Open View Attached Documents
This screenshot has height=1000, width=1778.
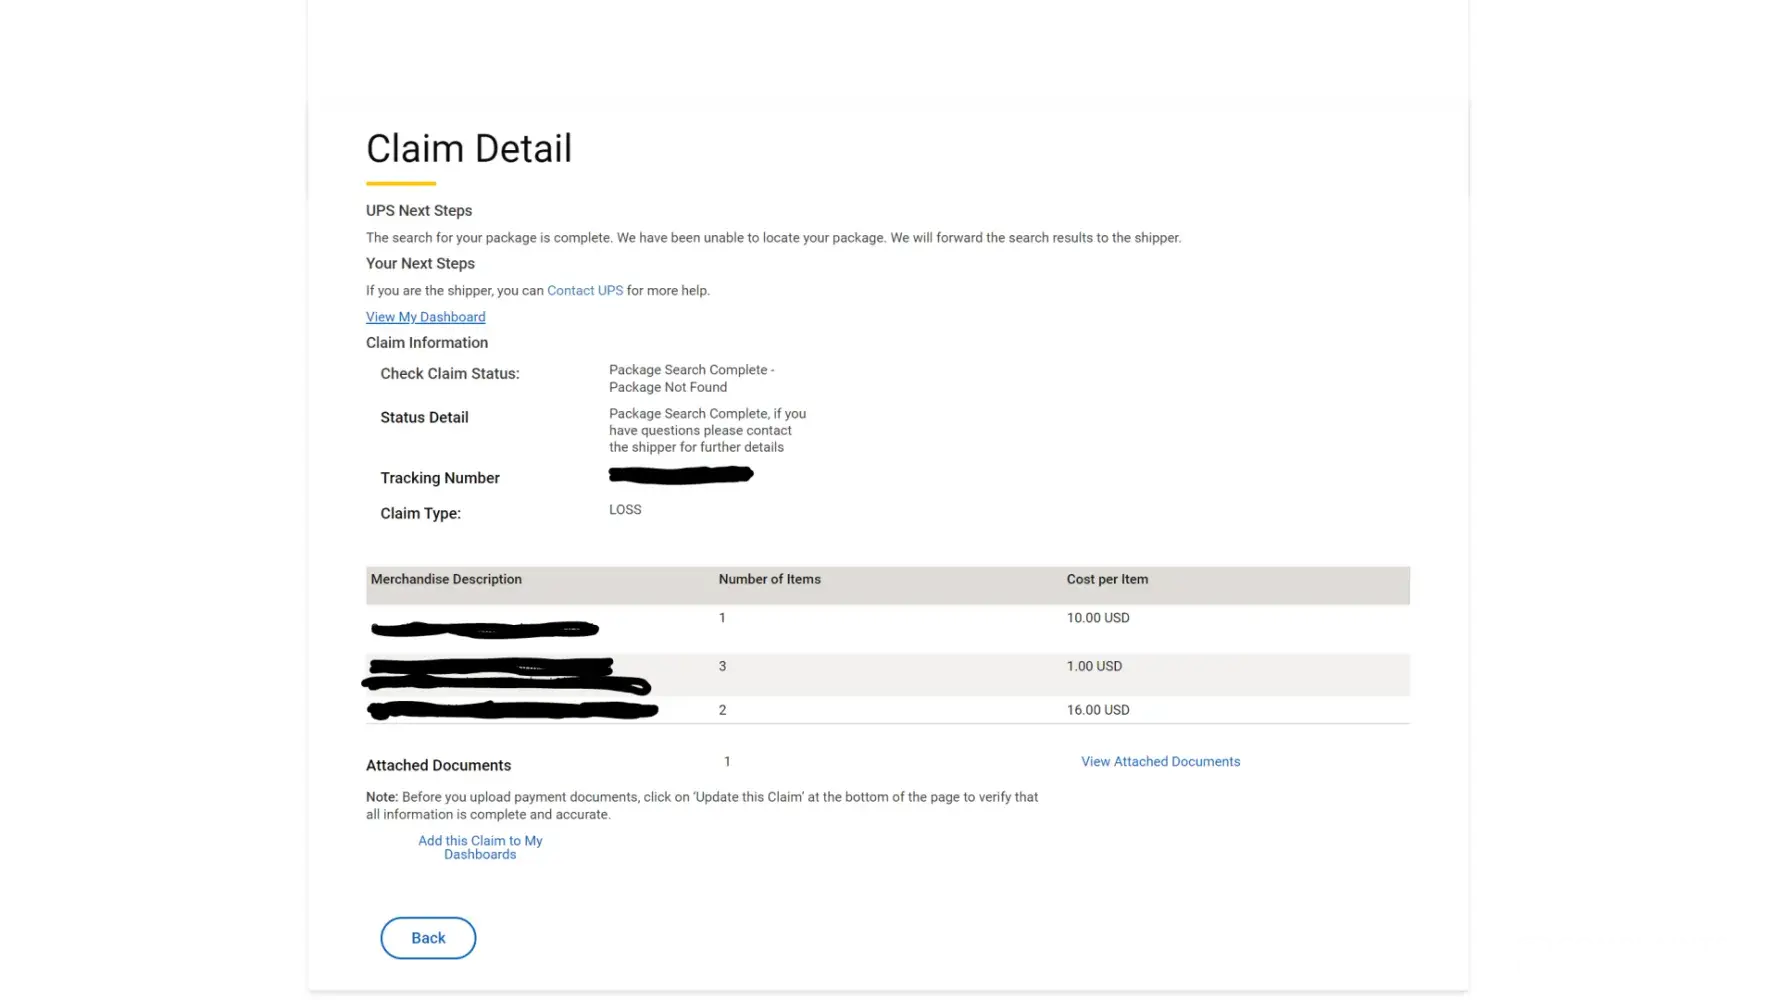[1160, 762]
